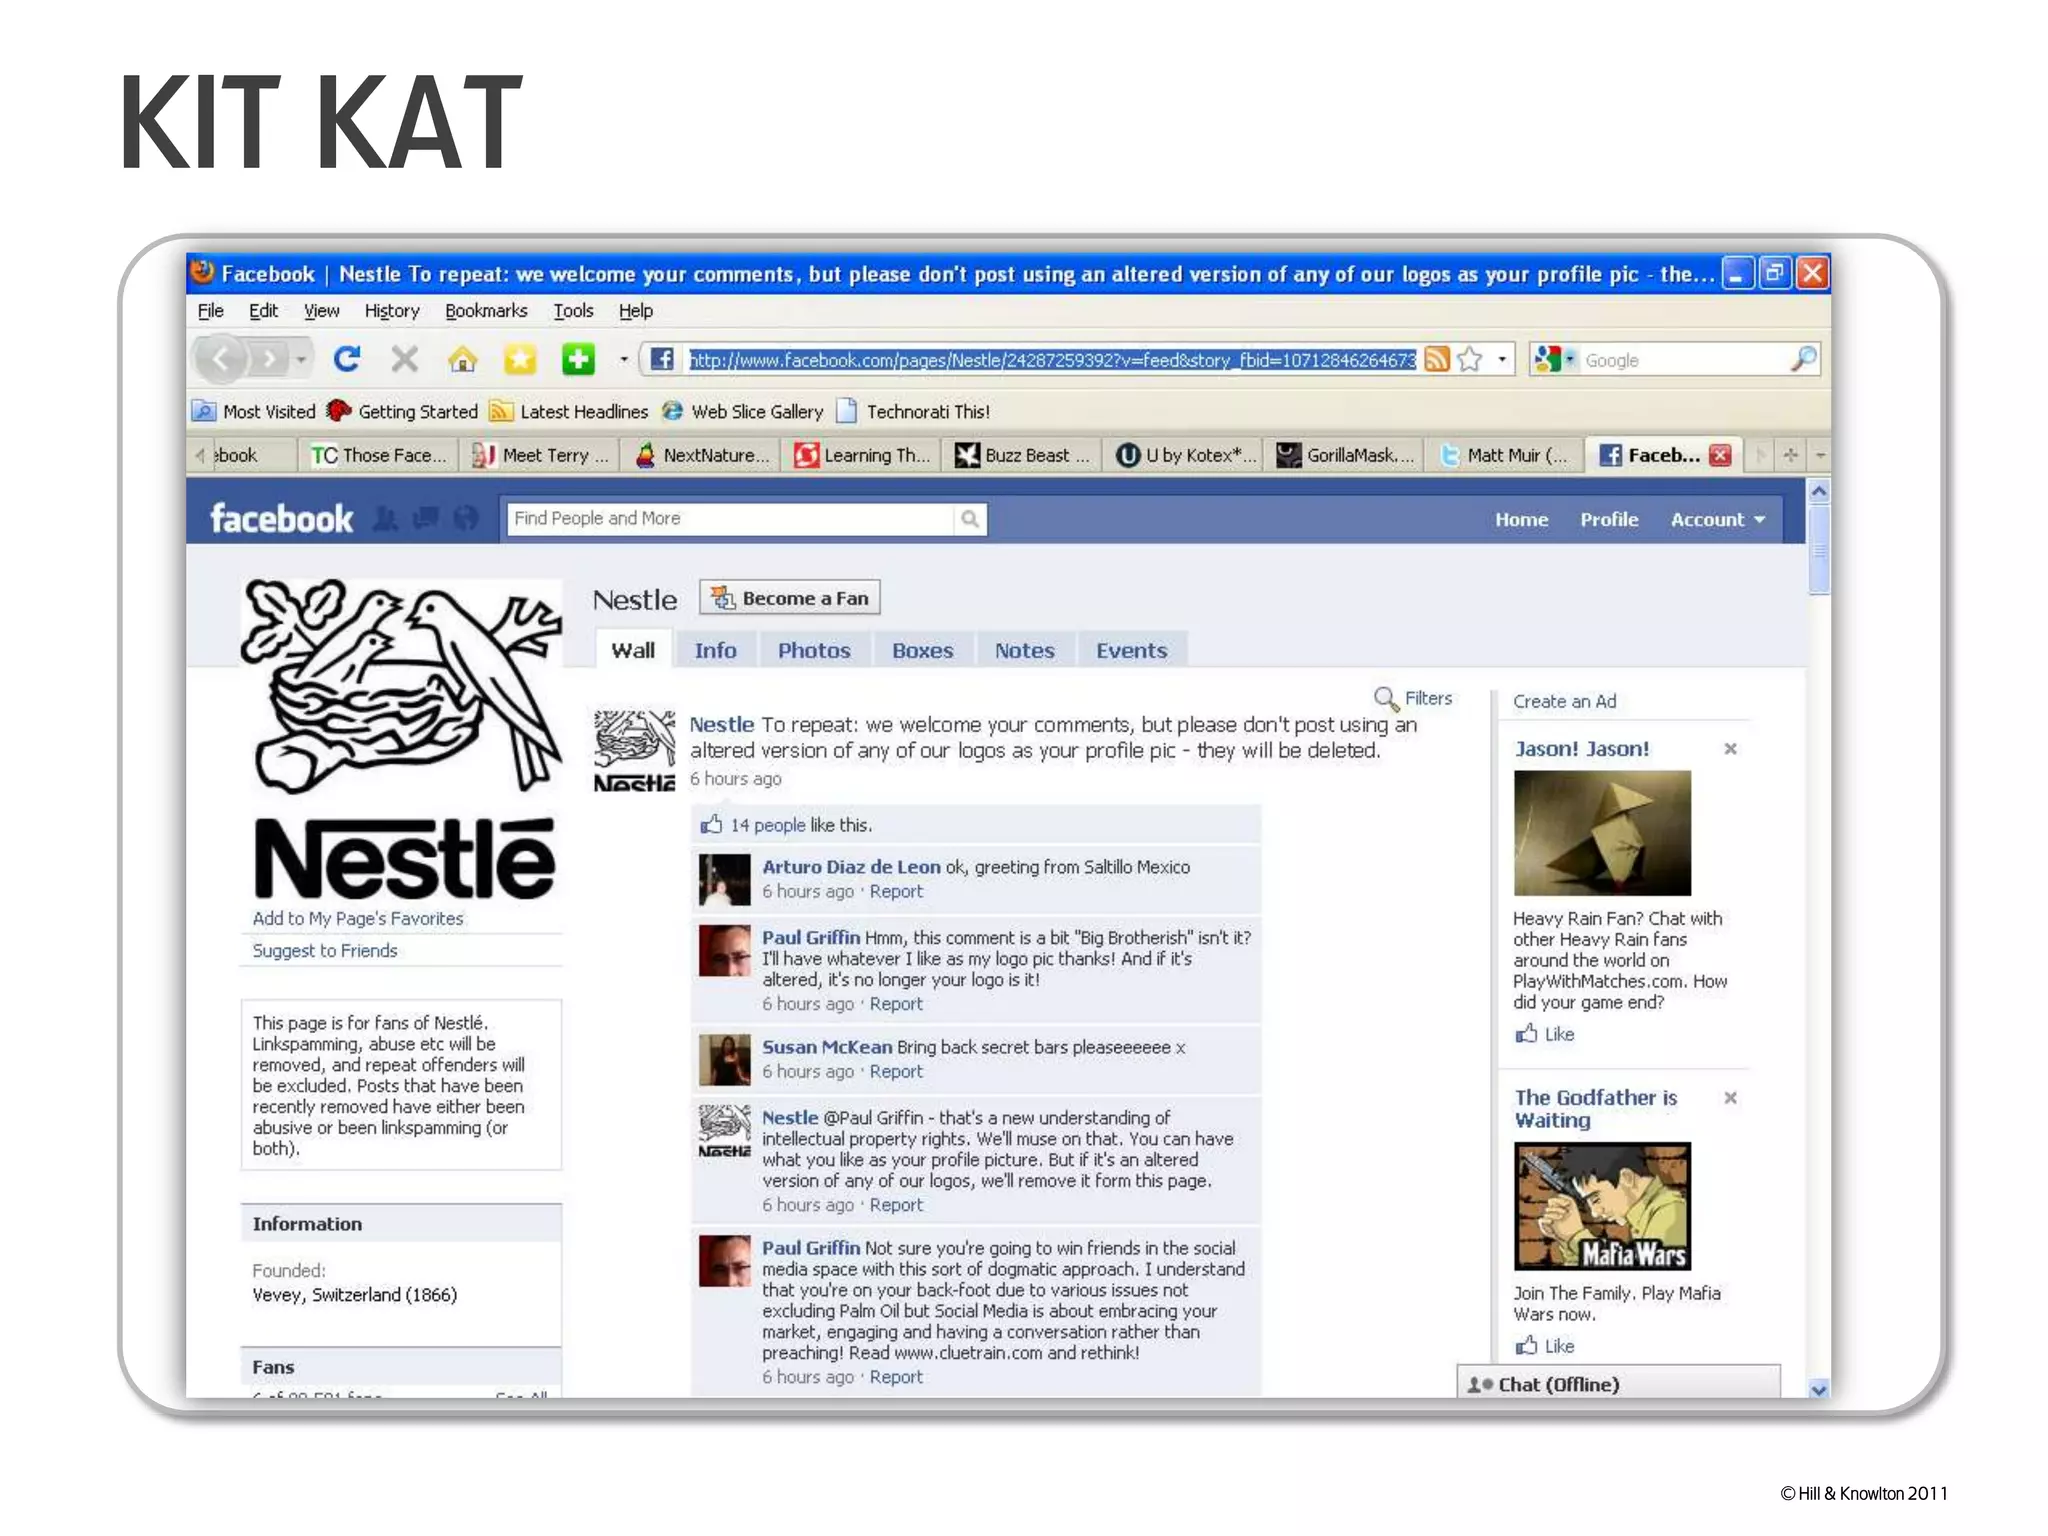Click the Nestle post avatar thumbnail

click(634, 750)
